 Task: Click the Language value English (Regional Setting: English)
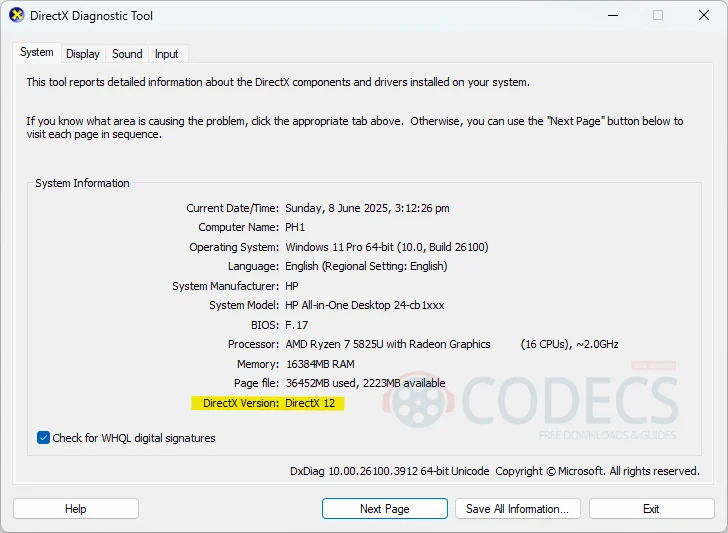coord(366,266)
